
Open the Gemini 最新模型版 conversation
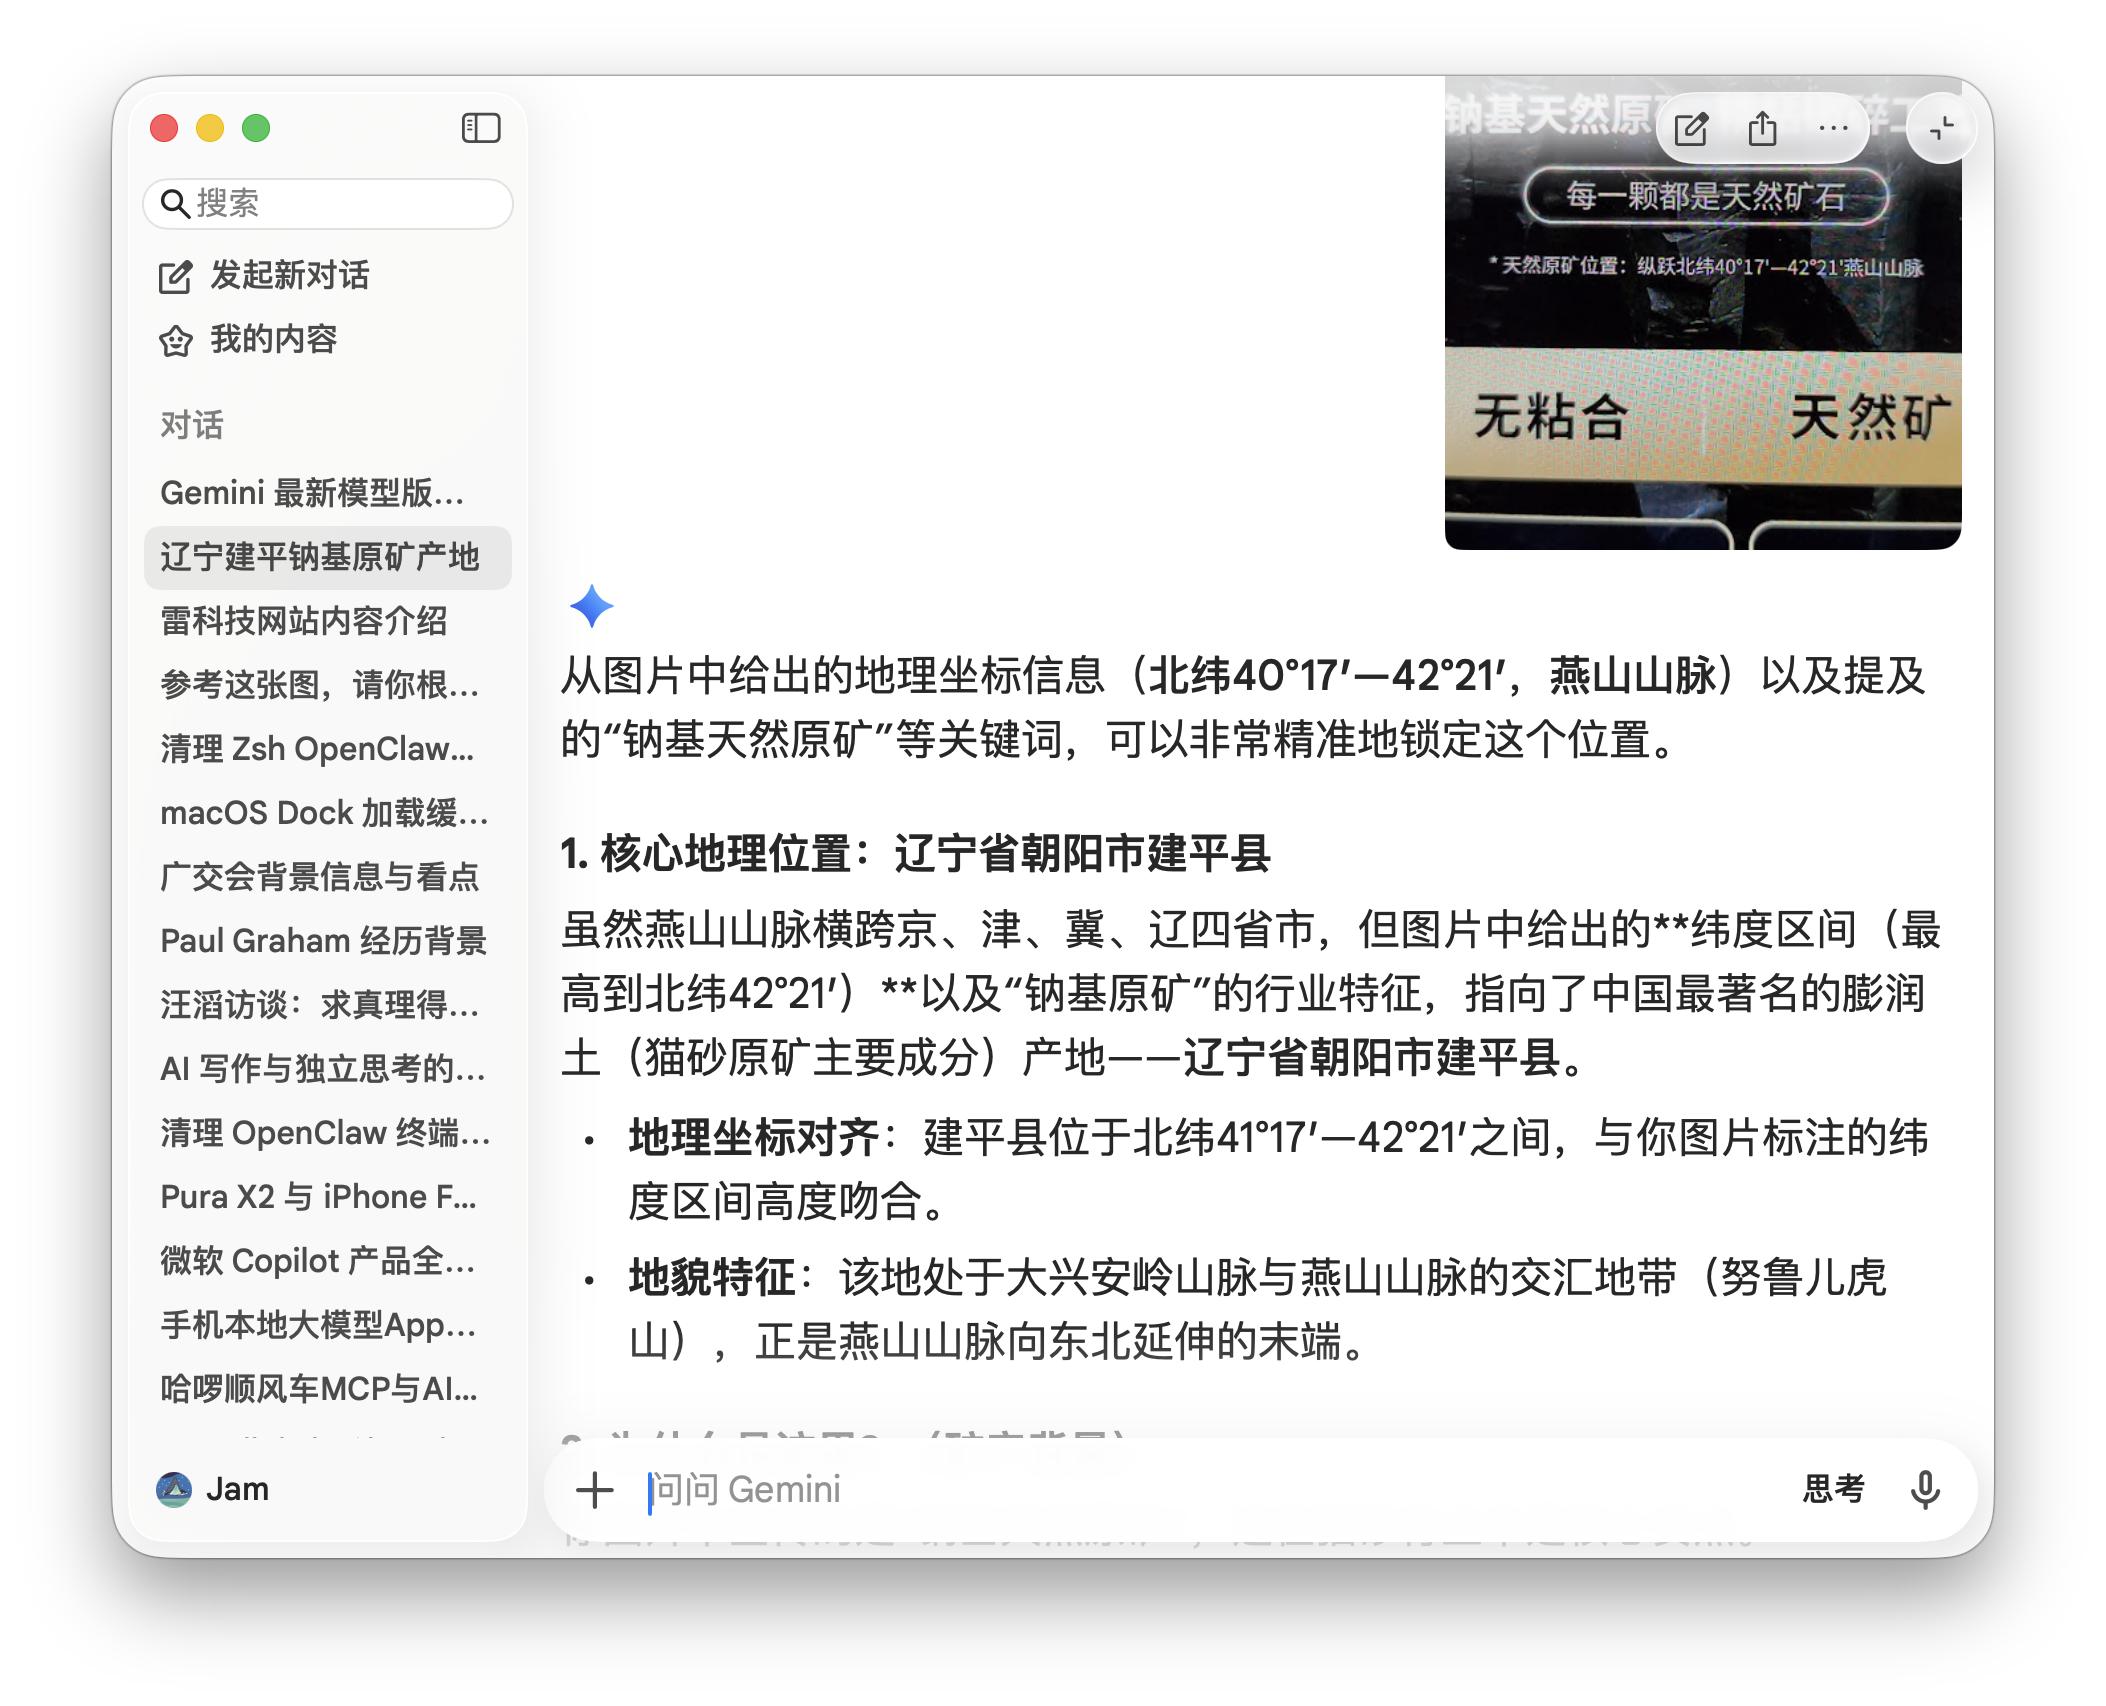click(312, 493)
